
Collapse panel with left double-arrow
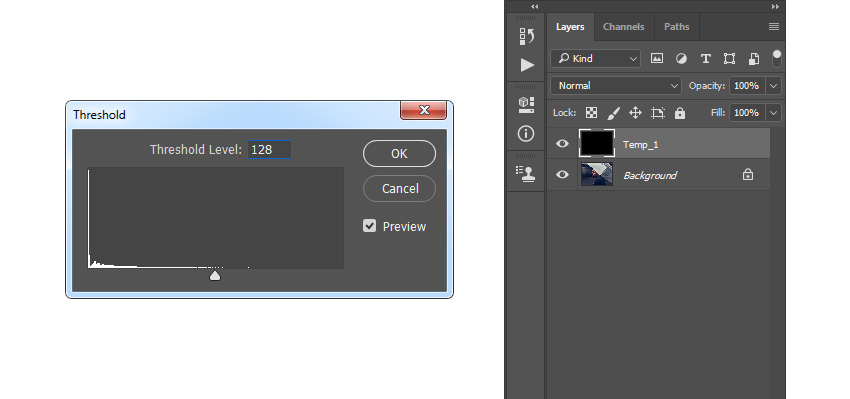tap(535, 7)
